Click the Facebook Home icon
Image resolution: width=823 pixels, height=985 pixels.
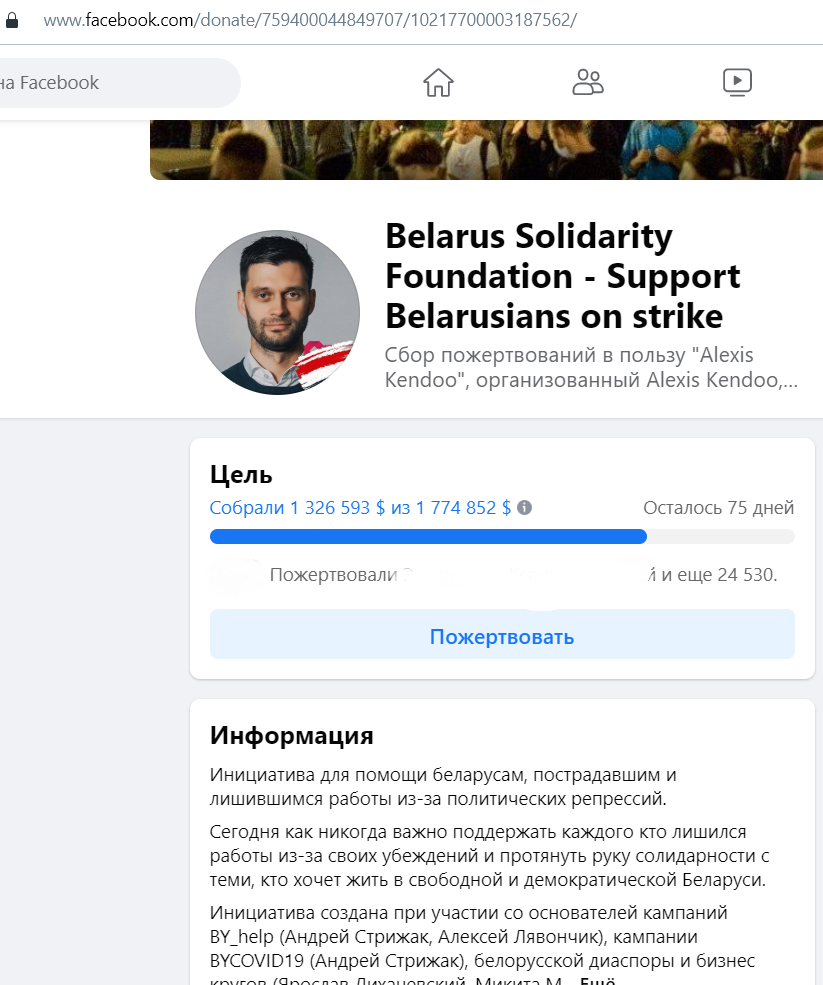click(x=438, y=82)
